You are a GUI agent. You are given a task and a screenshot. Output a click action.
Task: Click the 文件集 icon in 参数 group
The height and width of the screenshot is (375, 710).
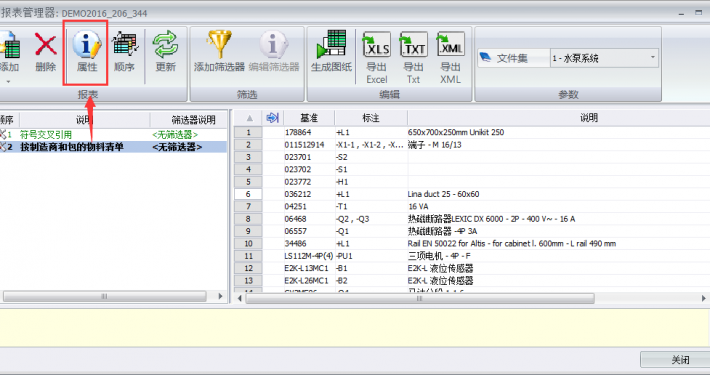pos(485,58)
